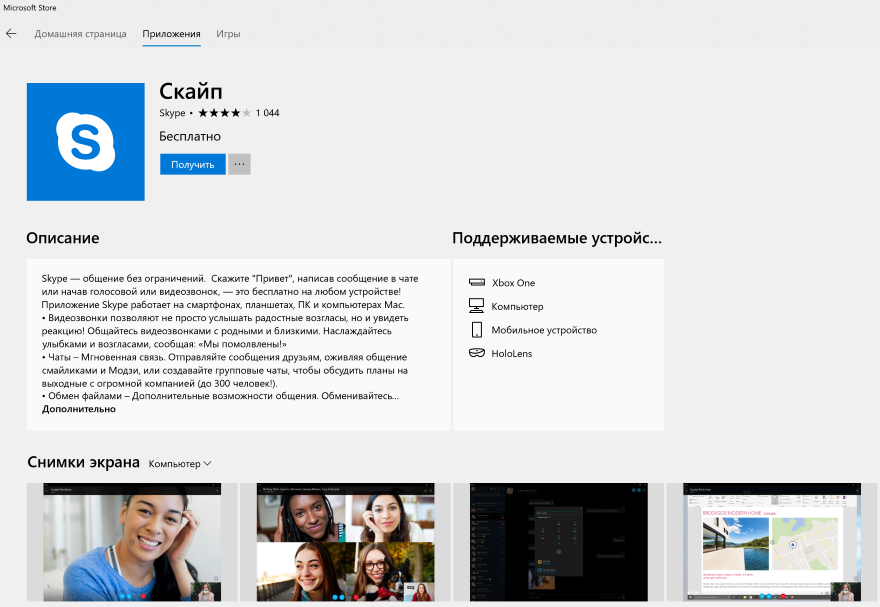This screenshot has width=880, height=607.
Task: Select the Xbox One device text
Action: pos(514,283)
